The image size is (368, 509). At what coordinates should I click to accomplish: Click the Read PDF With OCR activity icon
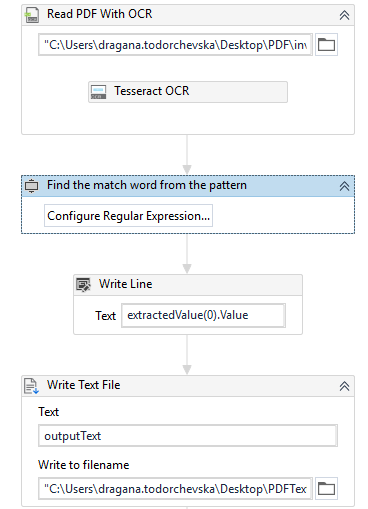pyautogui.click(x=32, y=15)
